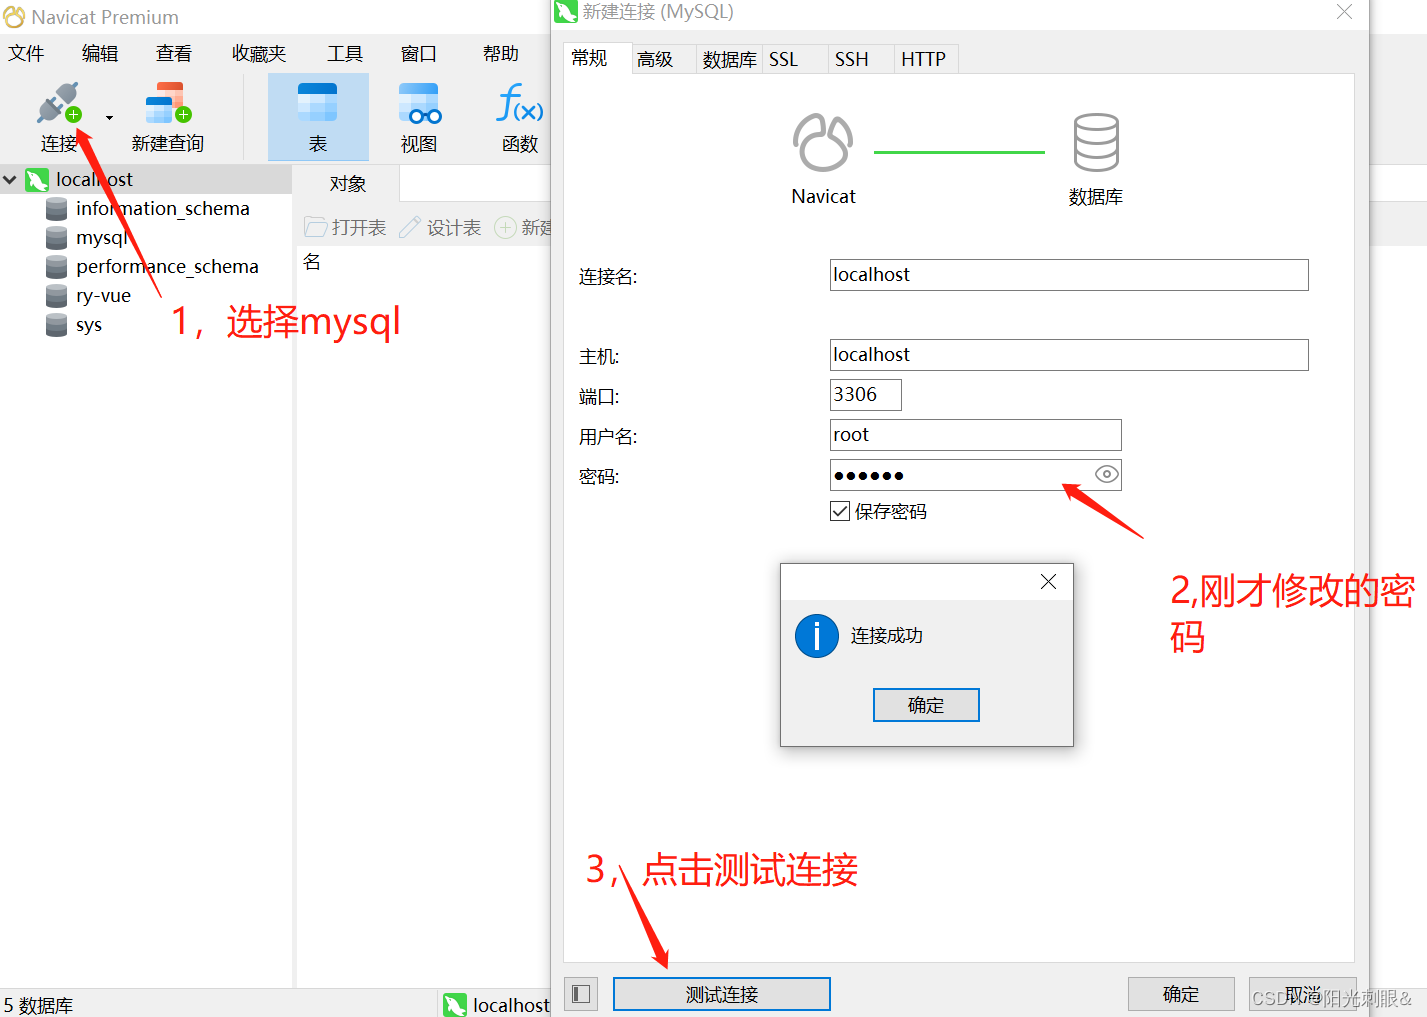This screenshot has width=1427, height=1017.
Task: Toggle password visibility eye icon
Action: (1107, 474)
